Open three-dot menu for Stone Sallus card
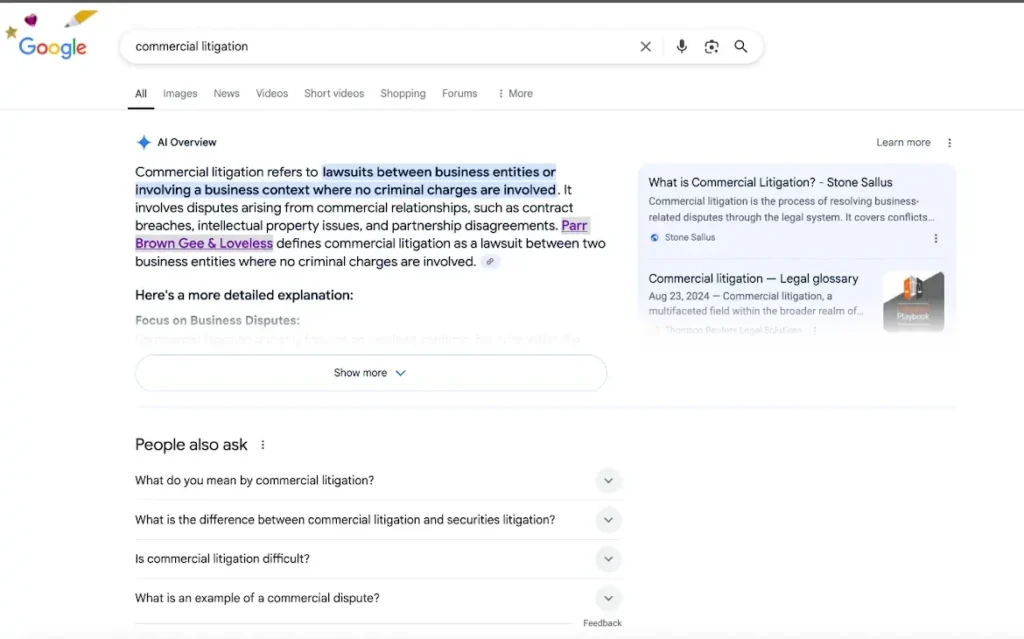This screenshot has width=1024, height=639. [935, 238]
